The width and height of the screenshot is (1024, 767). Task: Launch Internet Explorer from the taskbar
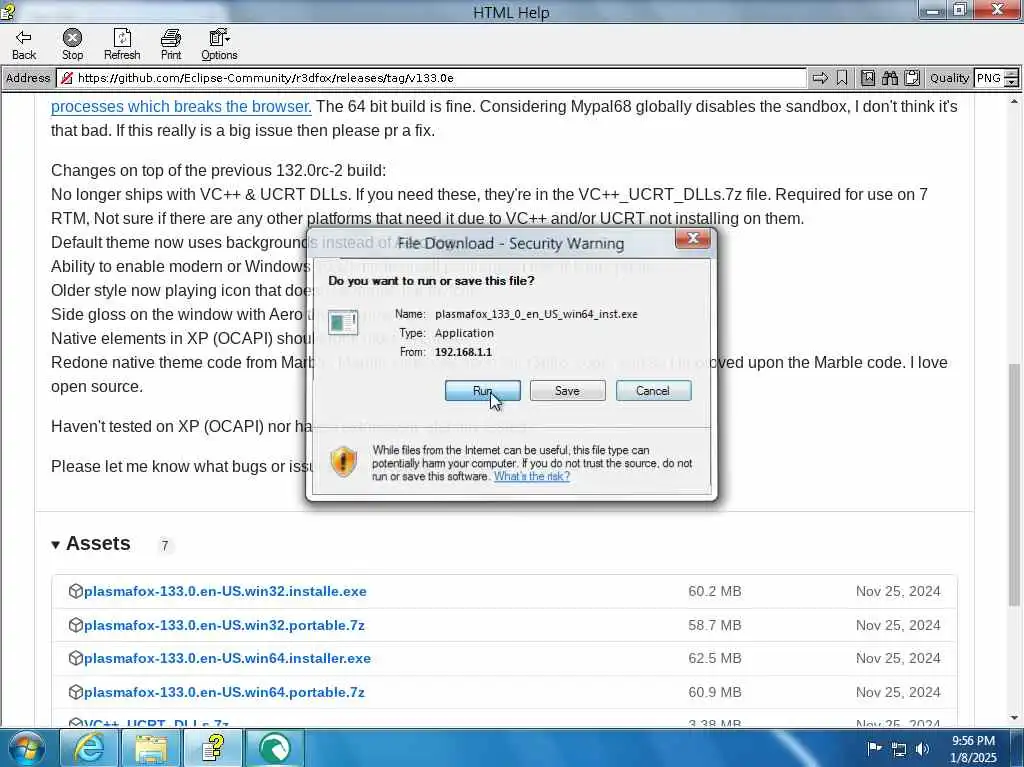click(89, 748)
